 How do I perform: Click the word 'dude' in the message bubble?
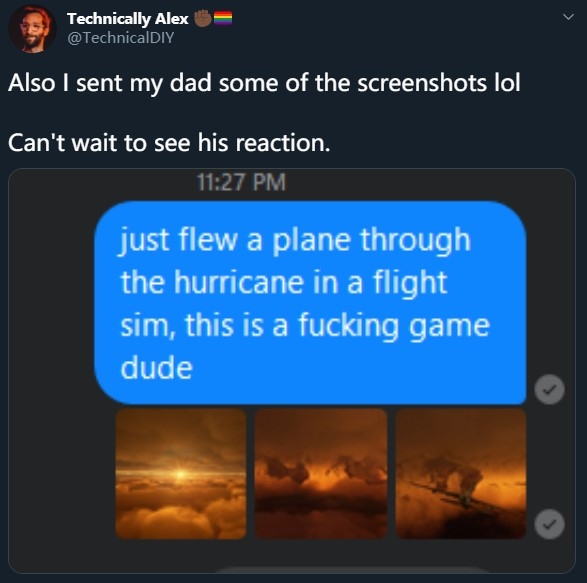click(x=156, y=368)
